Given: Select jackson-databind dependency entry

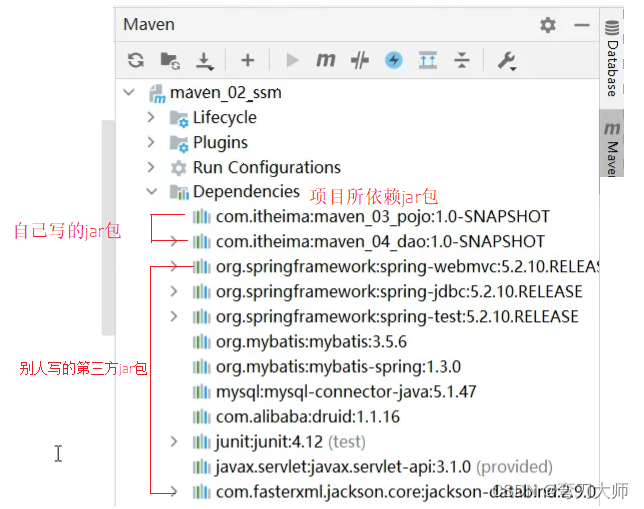Looking at the screenshot, I should coord(406,492).
